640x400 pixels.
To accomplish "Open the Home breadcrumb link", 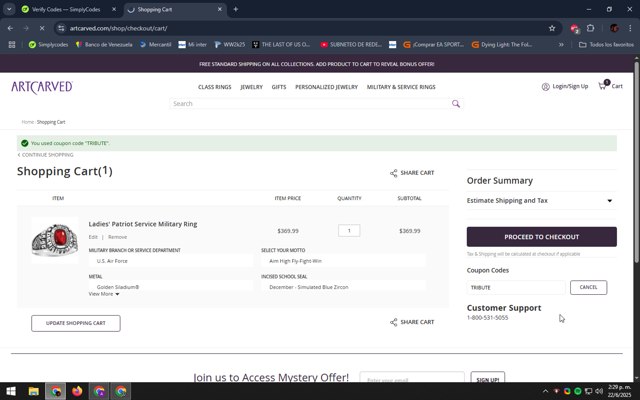I will (x=27, y=122).
